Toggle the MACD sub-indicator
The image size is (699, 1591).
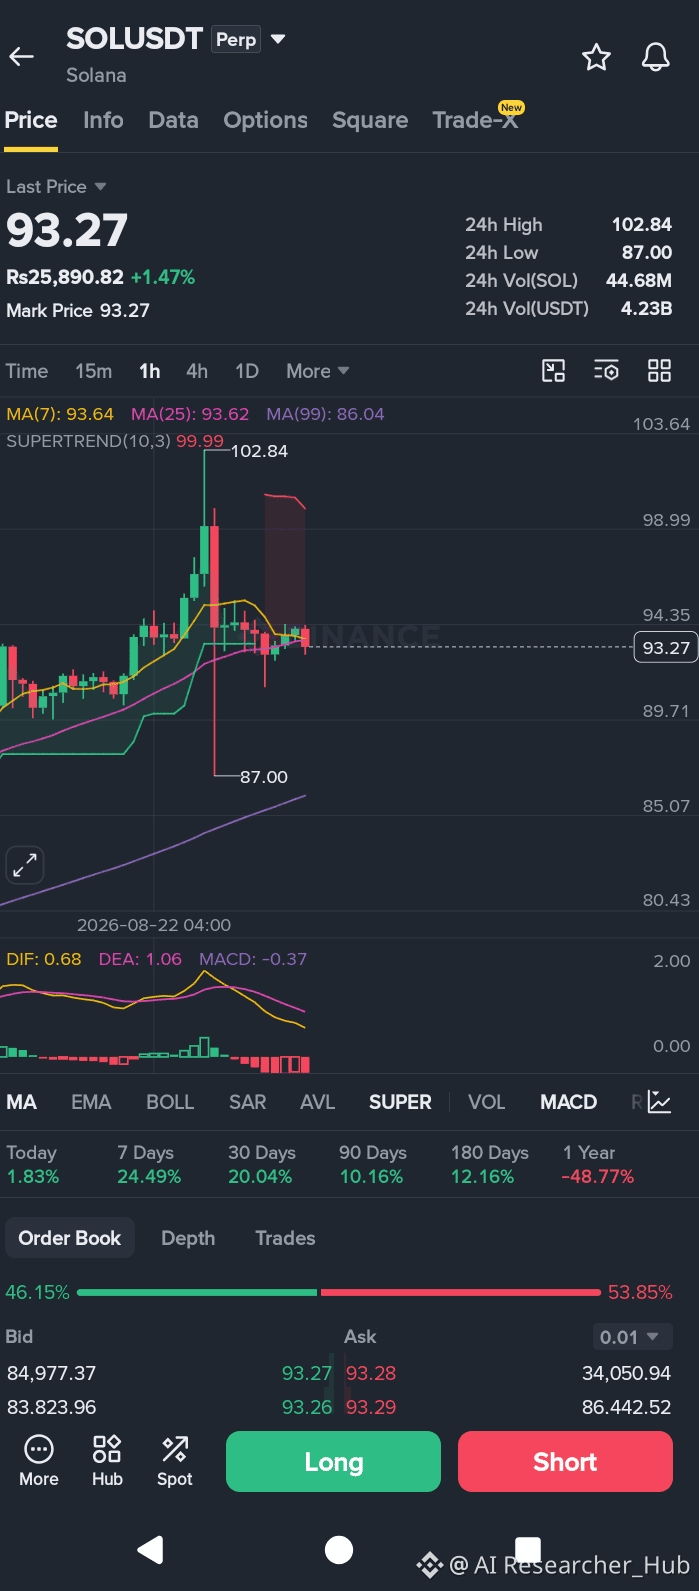click(x=568, y=1102)
